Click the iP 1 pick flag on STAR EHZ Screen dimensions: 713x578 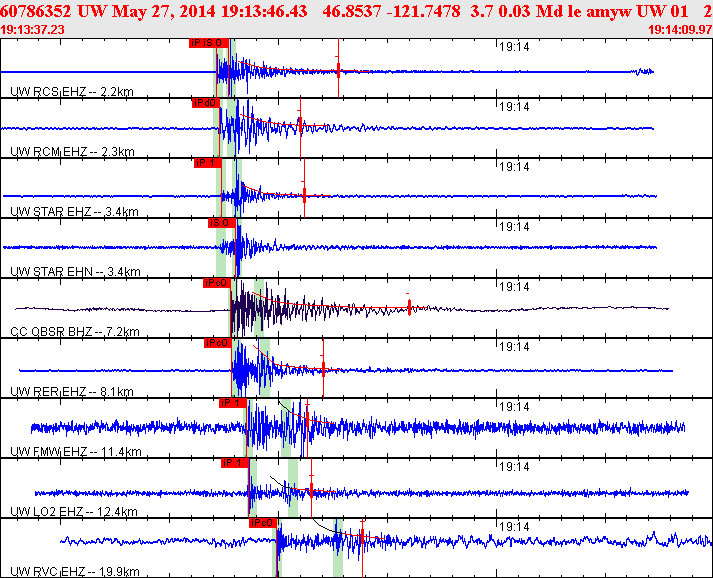pyautogui.click(x=207, y=163)
